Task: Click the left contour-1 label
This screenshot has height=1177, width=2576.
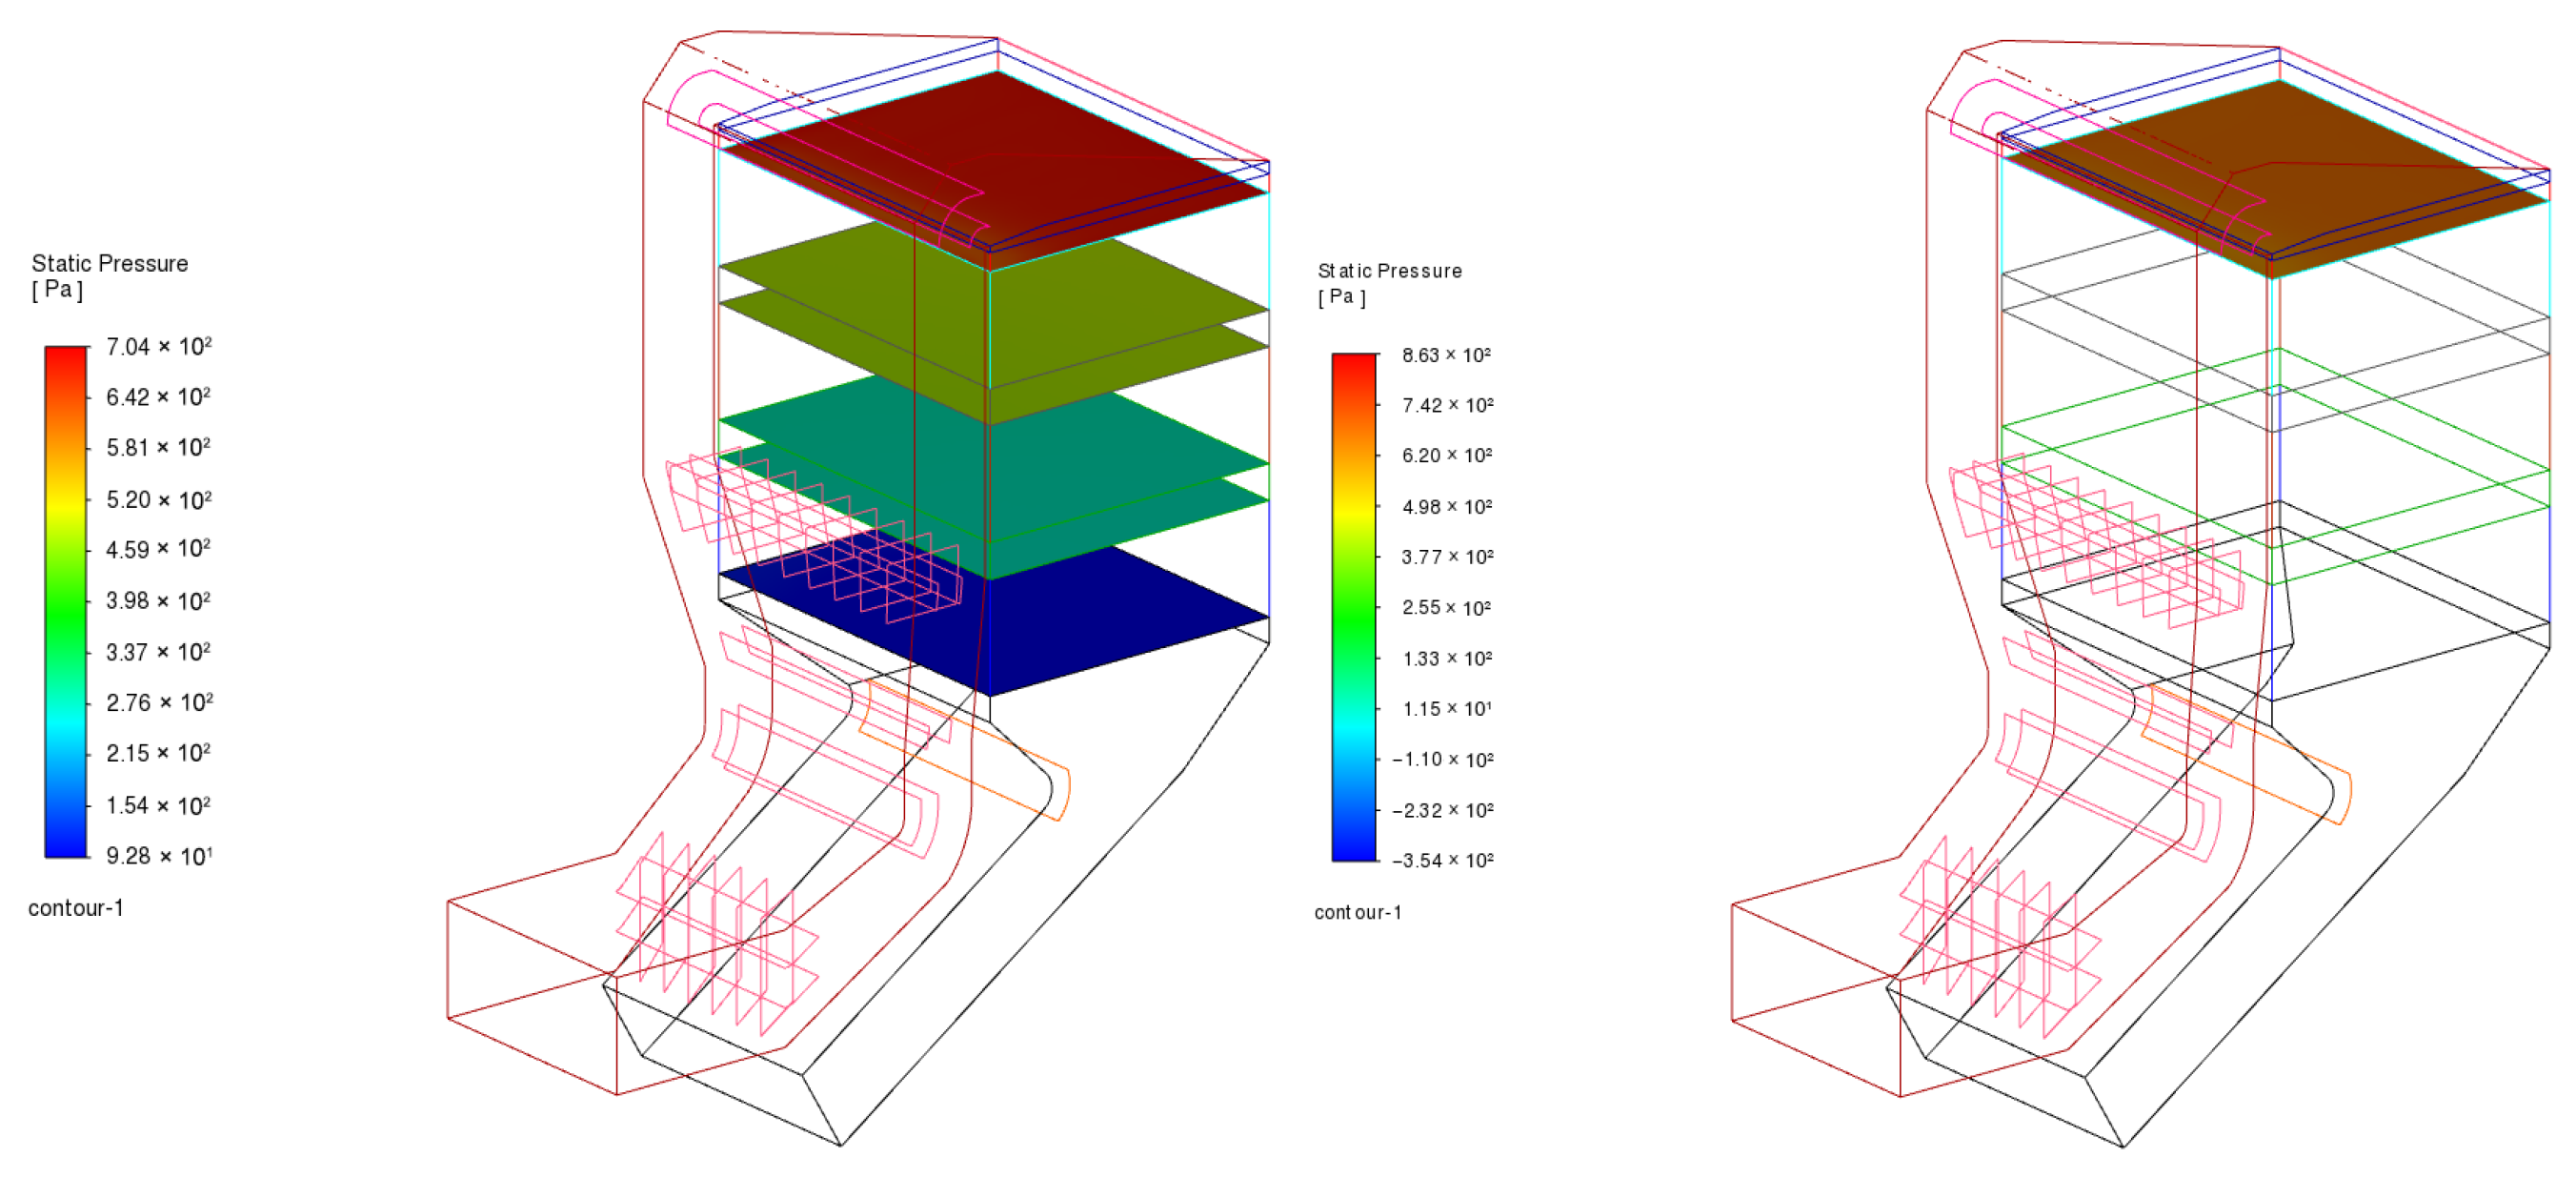Action: pos(76,908)
